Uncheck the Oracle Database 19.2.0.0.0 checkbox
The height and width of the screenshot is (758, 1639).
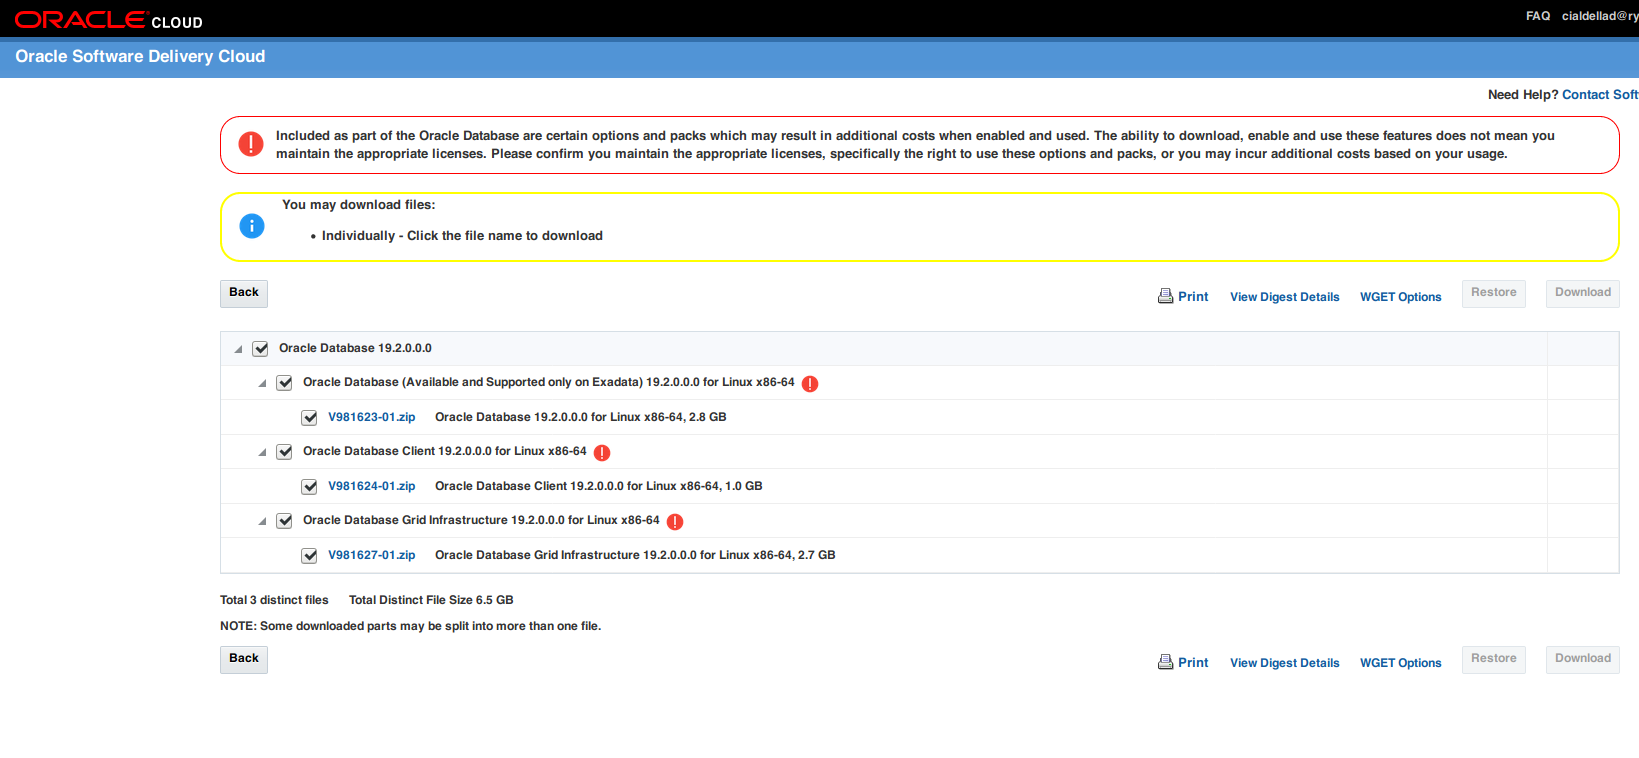261,349
